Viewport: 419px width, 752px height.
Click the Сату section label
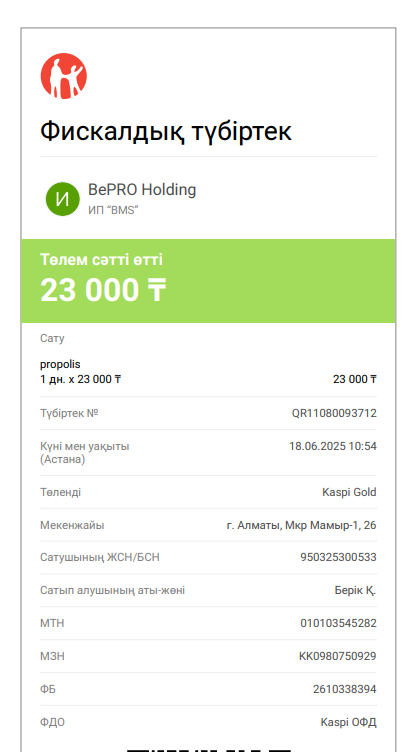(x=52, y=339)
